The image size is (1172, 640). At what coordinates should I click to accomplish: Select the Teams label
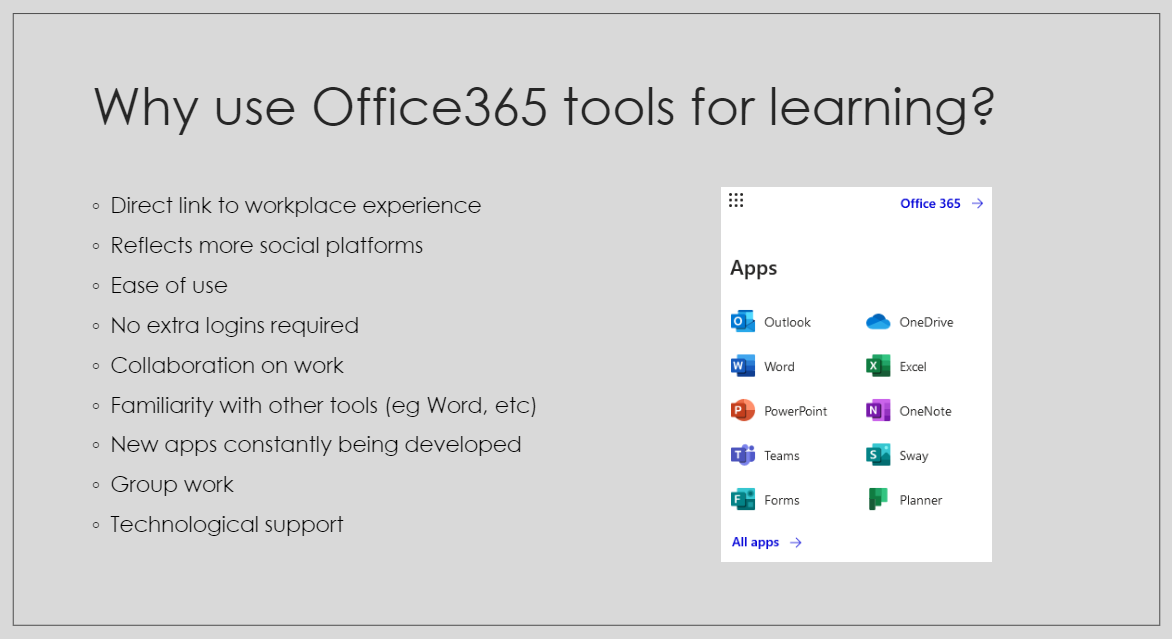coord(782,455)
